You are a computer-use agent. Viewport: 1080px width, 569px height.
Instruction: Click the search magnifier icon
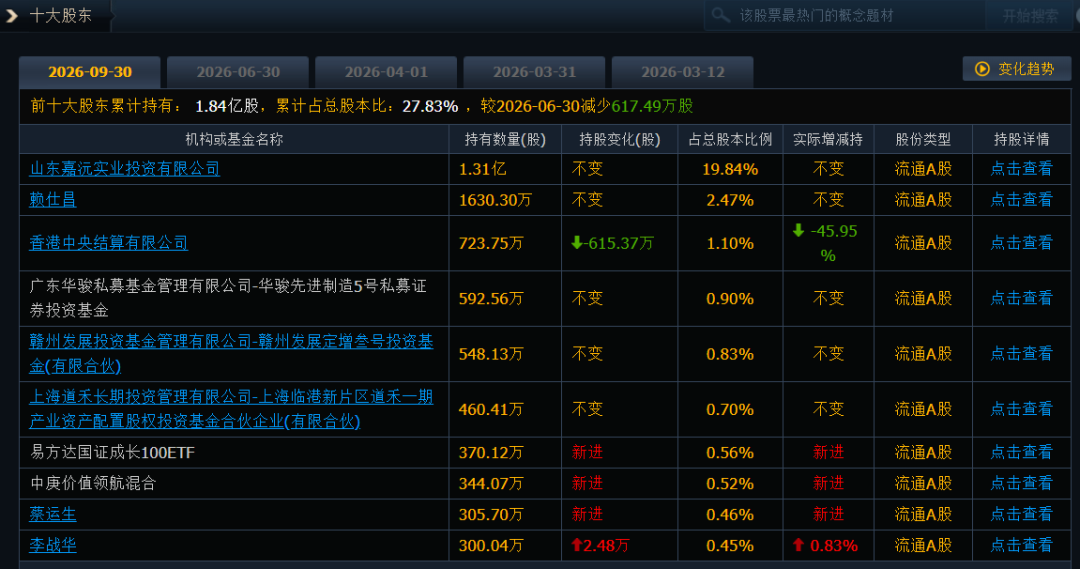(x=720, y=14)
